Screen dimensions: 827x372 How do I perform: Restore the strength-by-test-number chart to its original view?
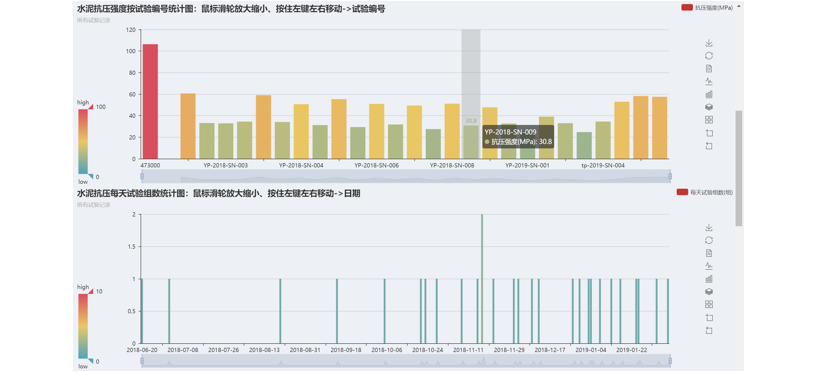pos(709,56)
